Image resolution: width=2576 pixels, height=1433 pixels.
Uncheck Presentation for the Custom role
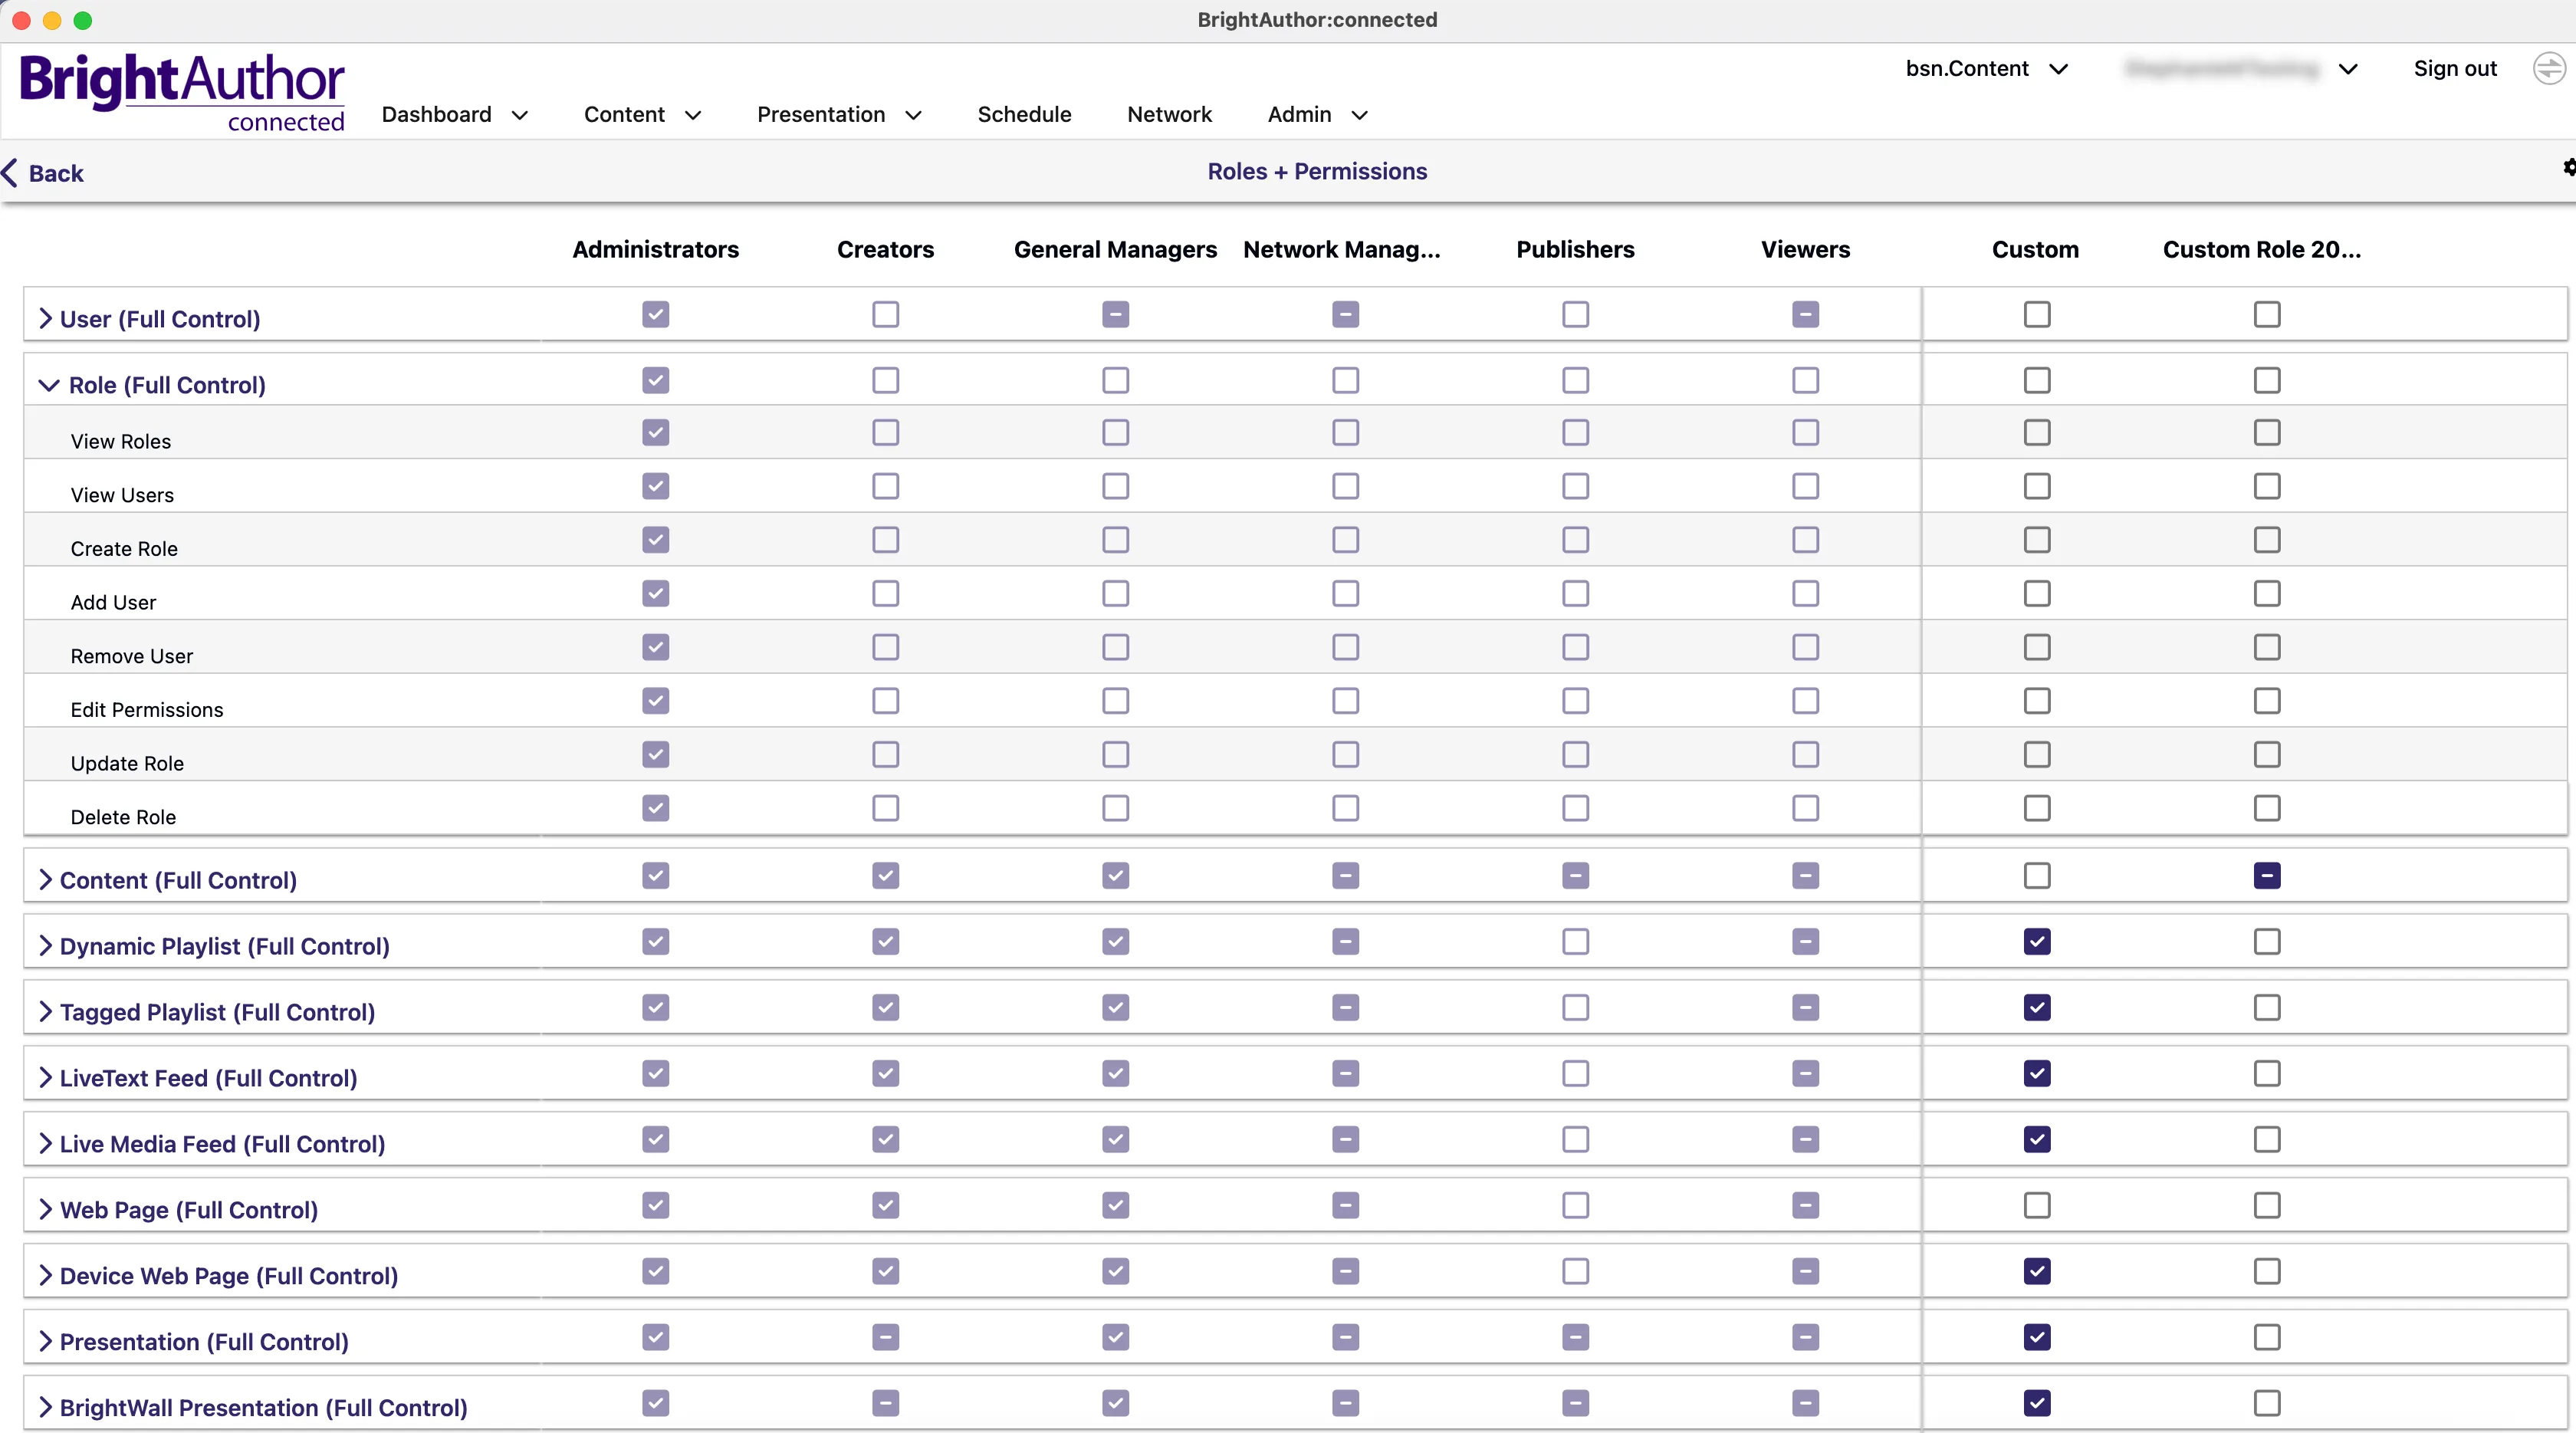click(2036, 1337)
